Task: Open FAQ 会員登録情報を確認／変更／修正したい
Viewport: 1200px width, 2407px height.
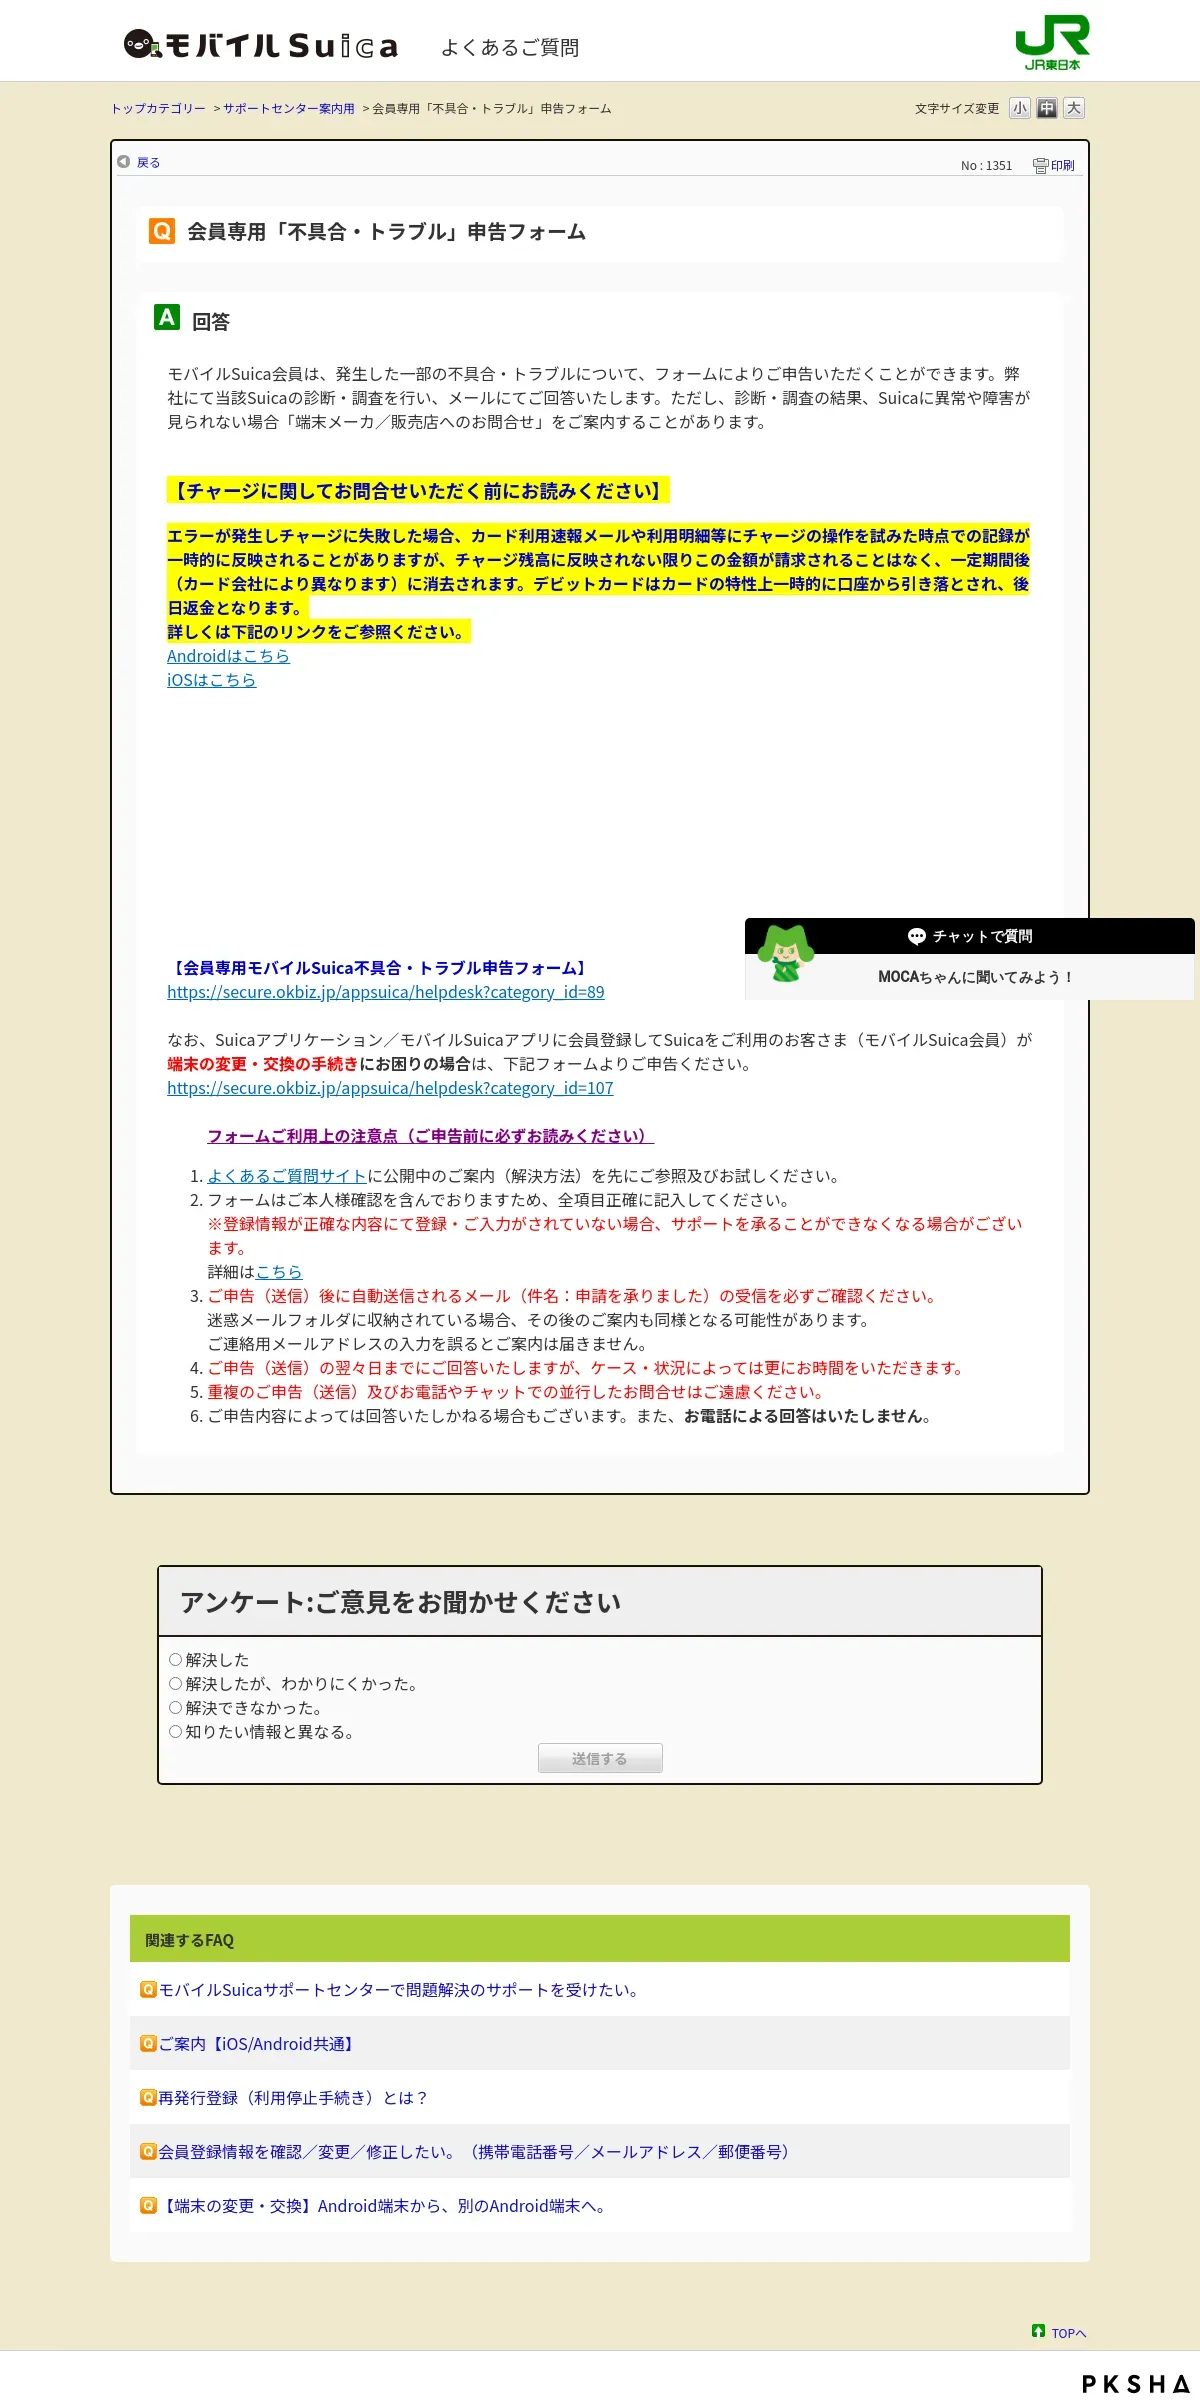Action: pos(476,2152)
